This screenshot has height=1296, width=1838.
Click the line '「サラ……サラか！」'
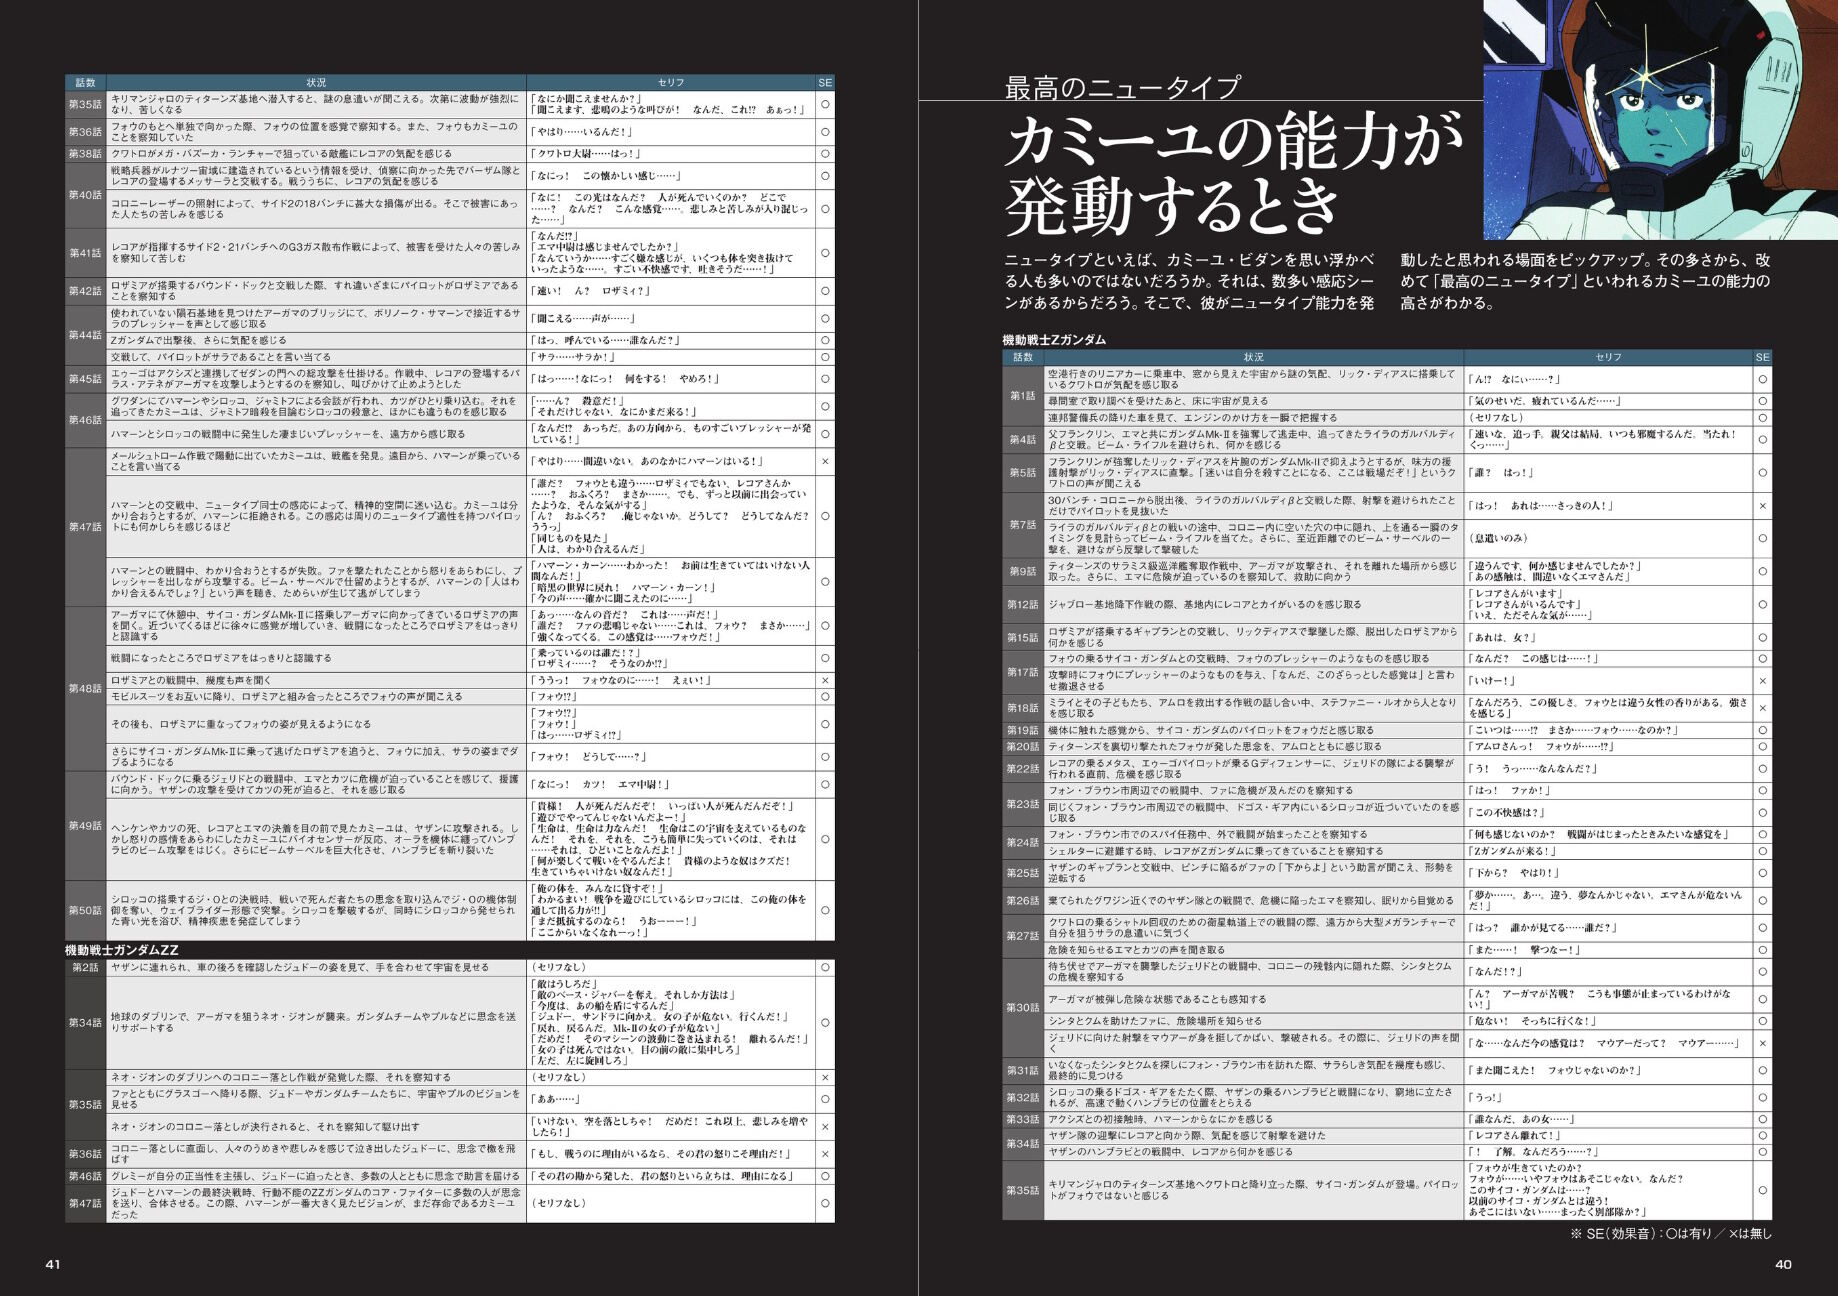[573, 357]
